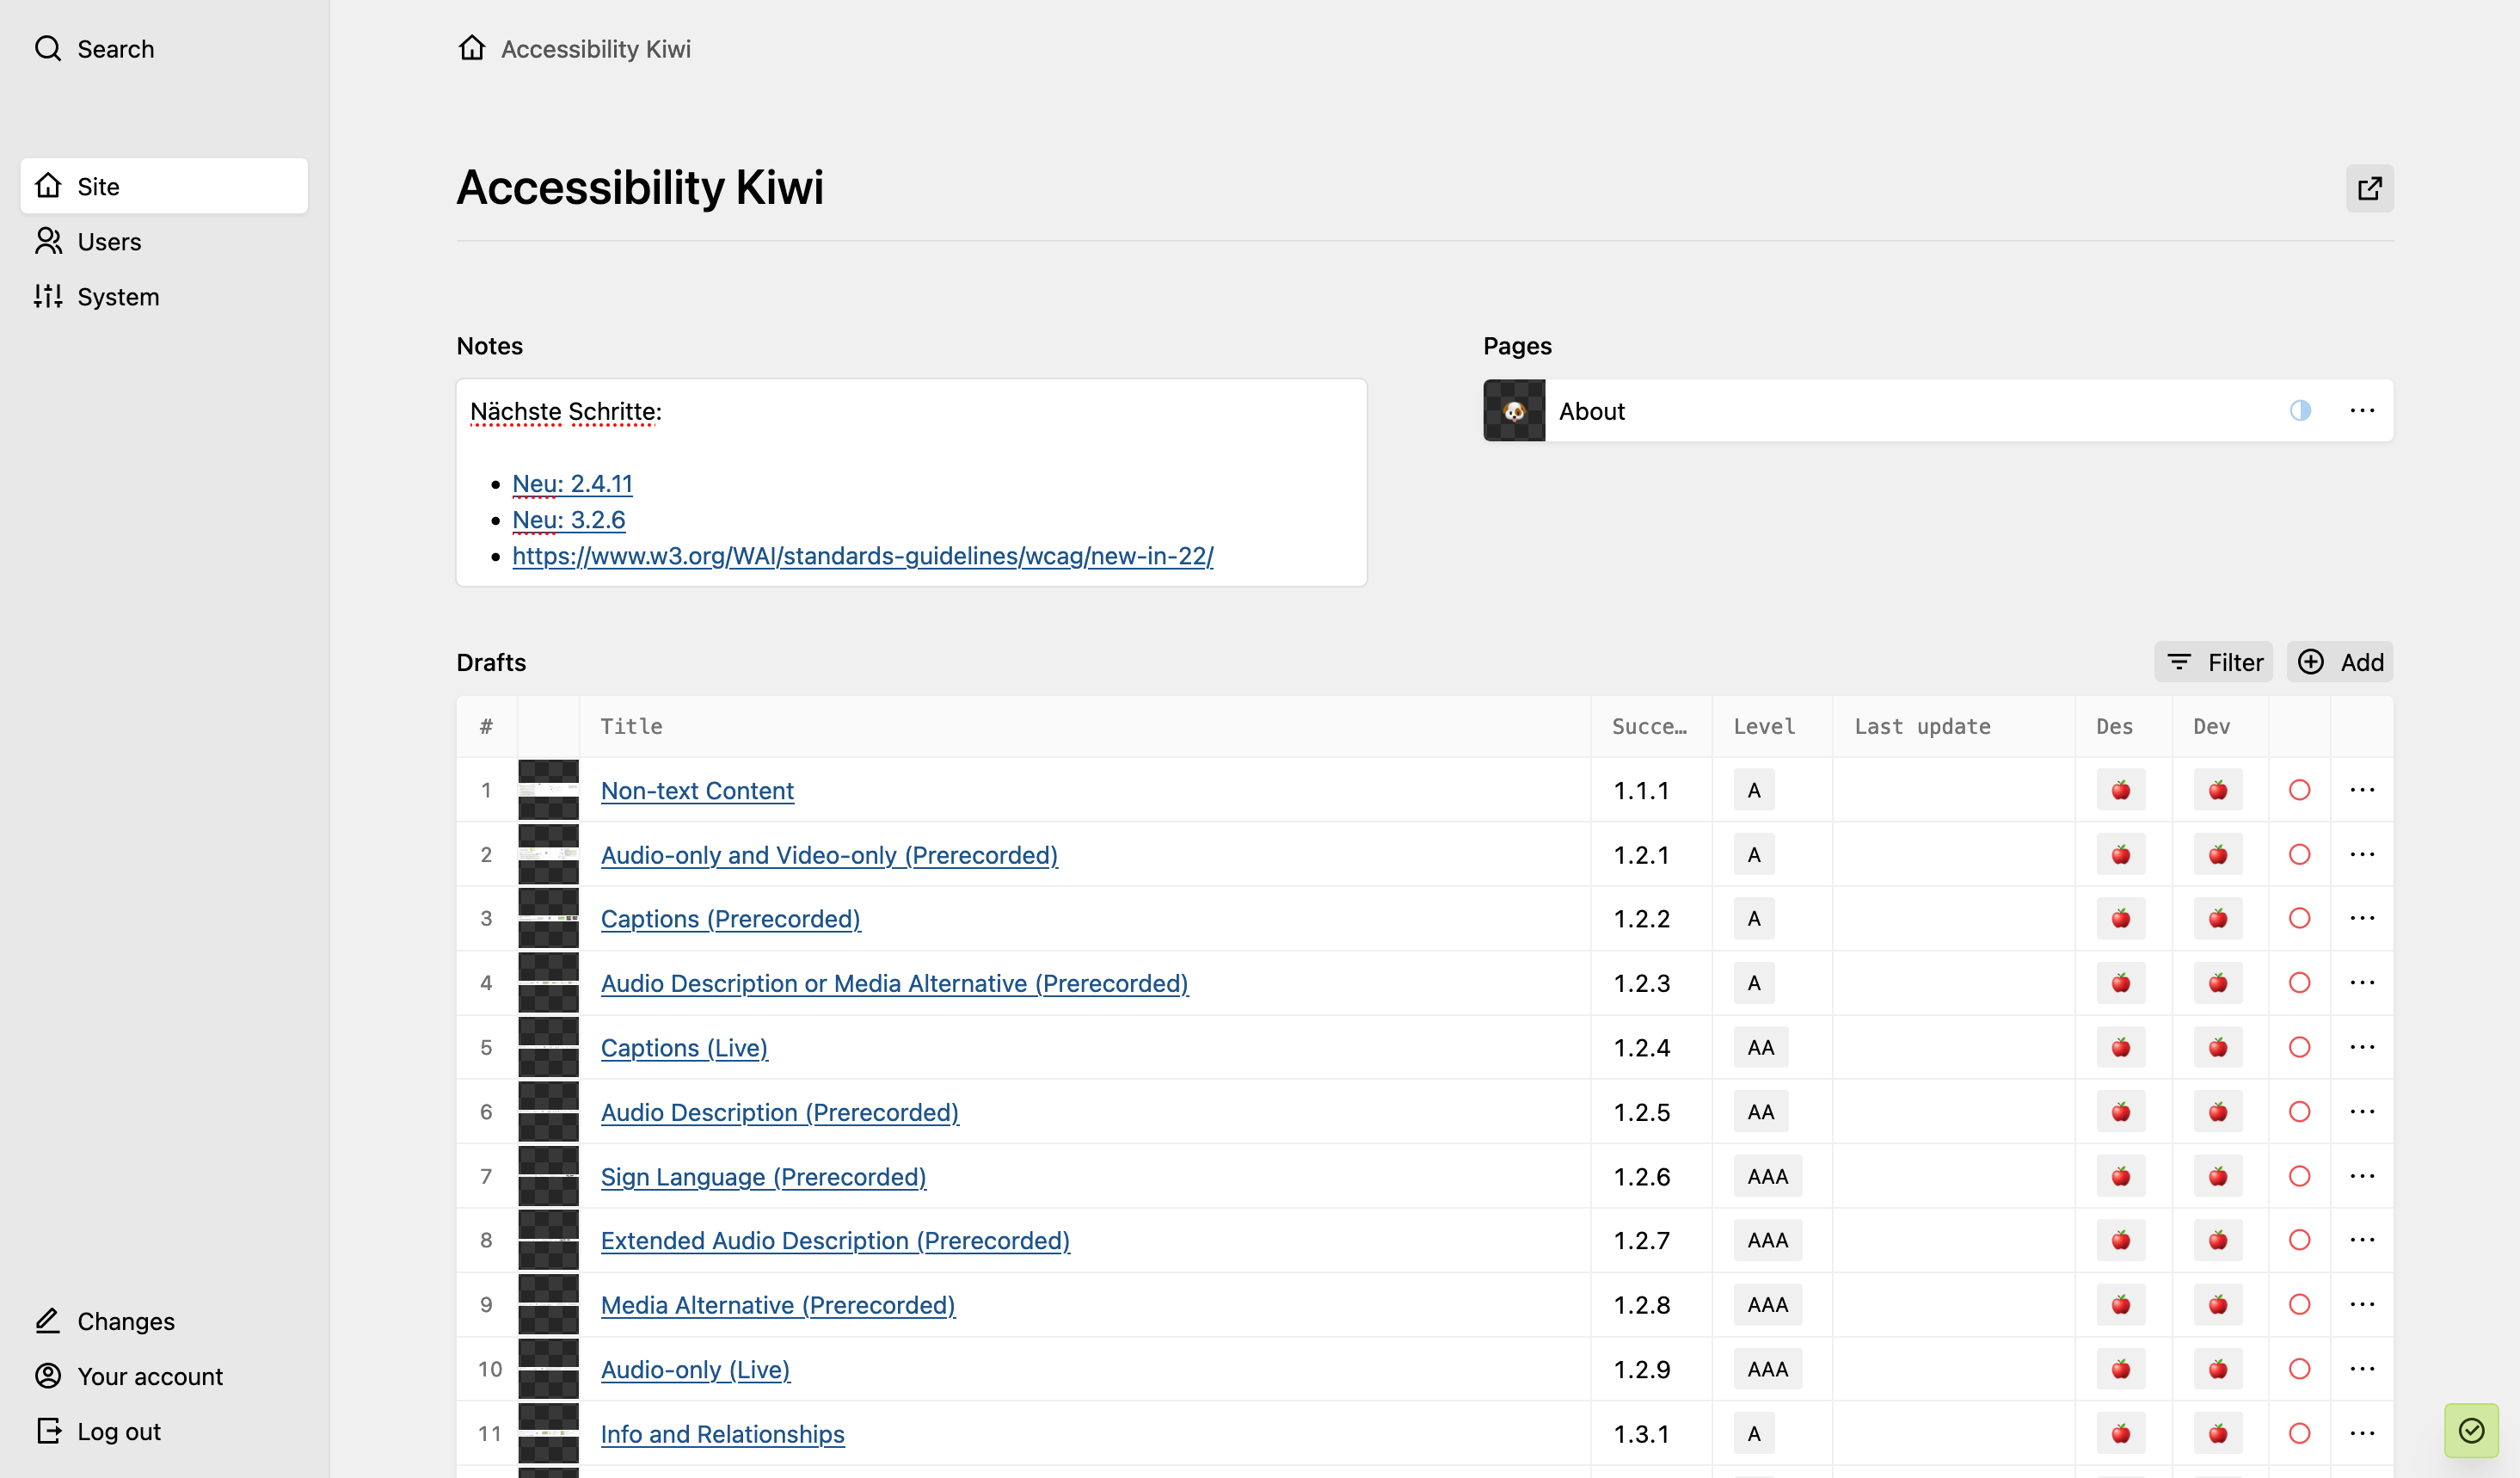Click Dev apple icon for Audio-only and Video-only

tap(2217, 854)
